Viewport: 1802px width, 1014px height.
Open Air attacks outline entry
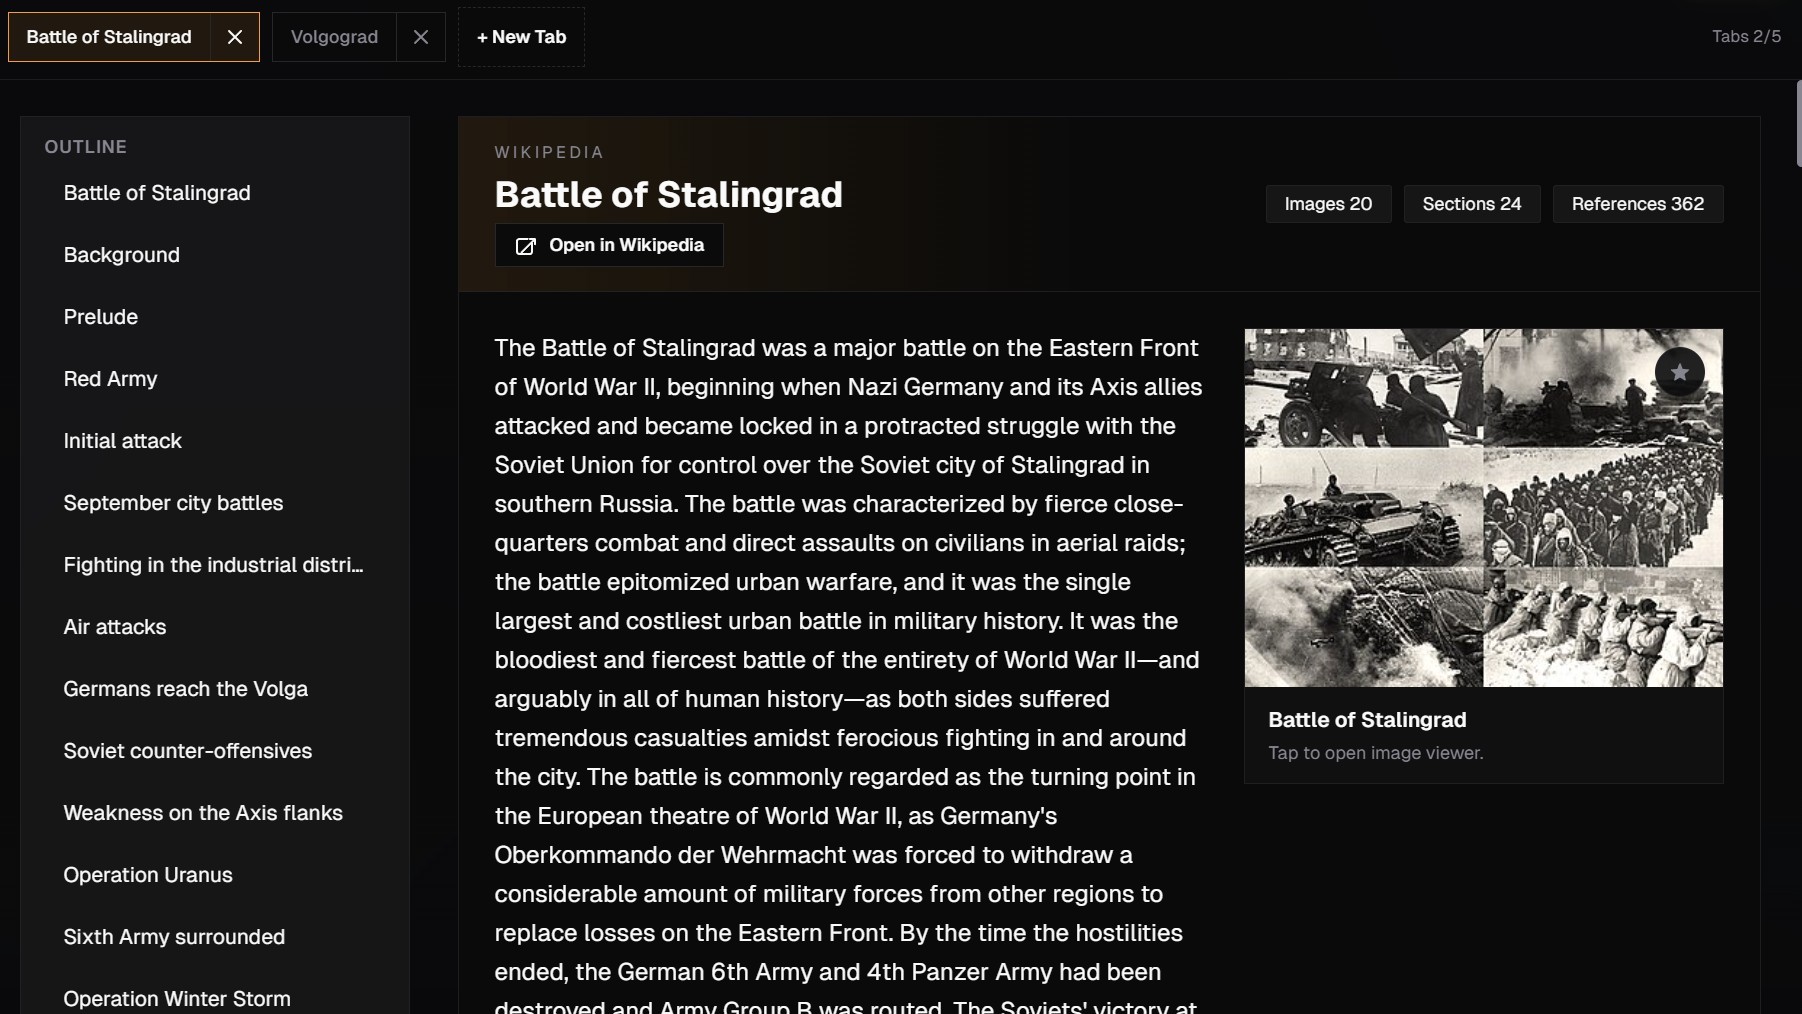[115, 627]
